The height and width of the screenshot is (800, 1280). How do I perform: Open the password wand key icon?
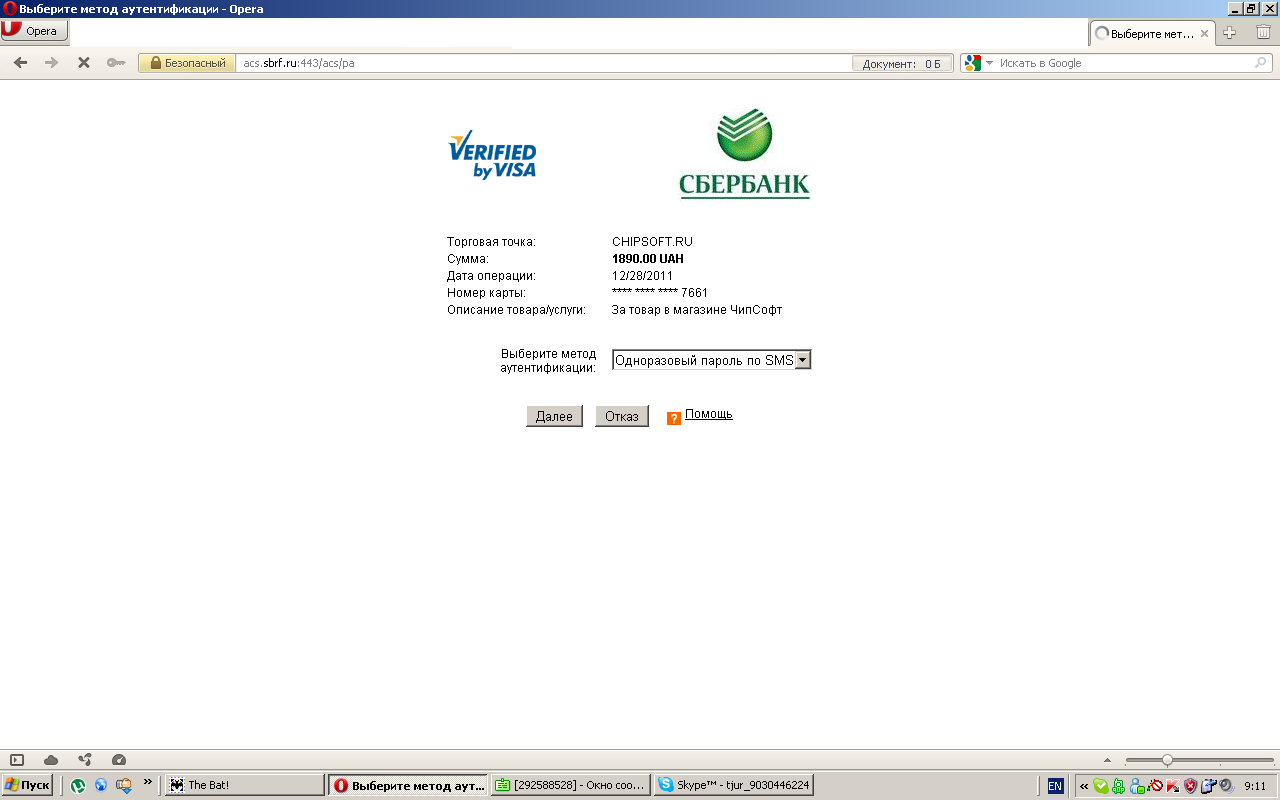click(116, 63)
